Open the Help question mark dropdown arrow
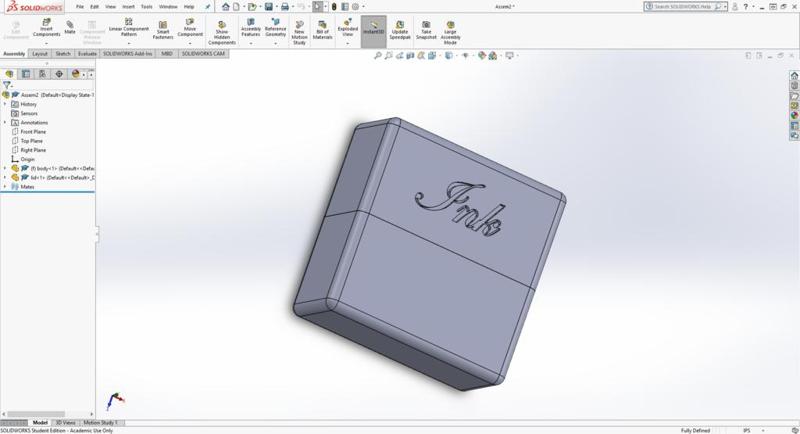Screen dimensions: 800x434 [754, 7]
